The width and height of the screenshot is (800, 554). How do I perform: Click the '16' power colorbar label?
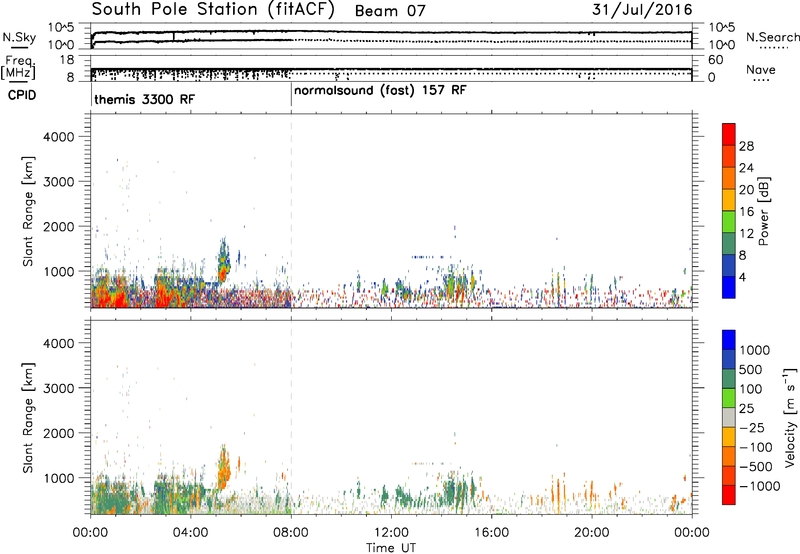746,212
